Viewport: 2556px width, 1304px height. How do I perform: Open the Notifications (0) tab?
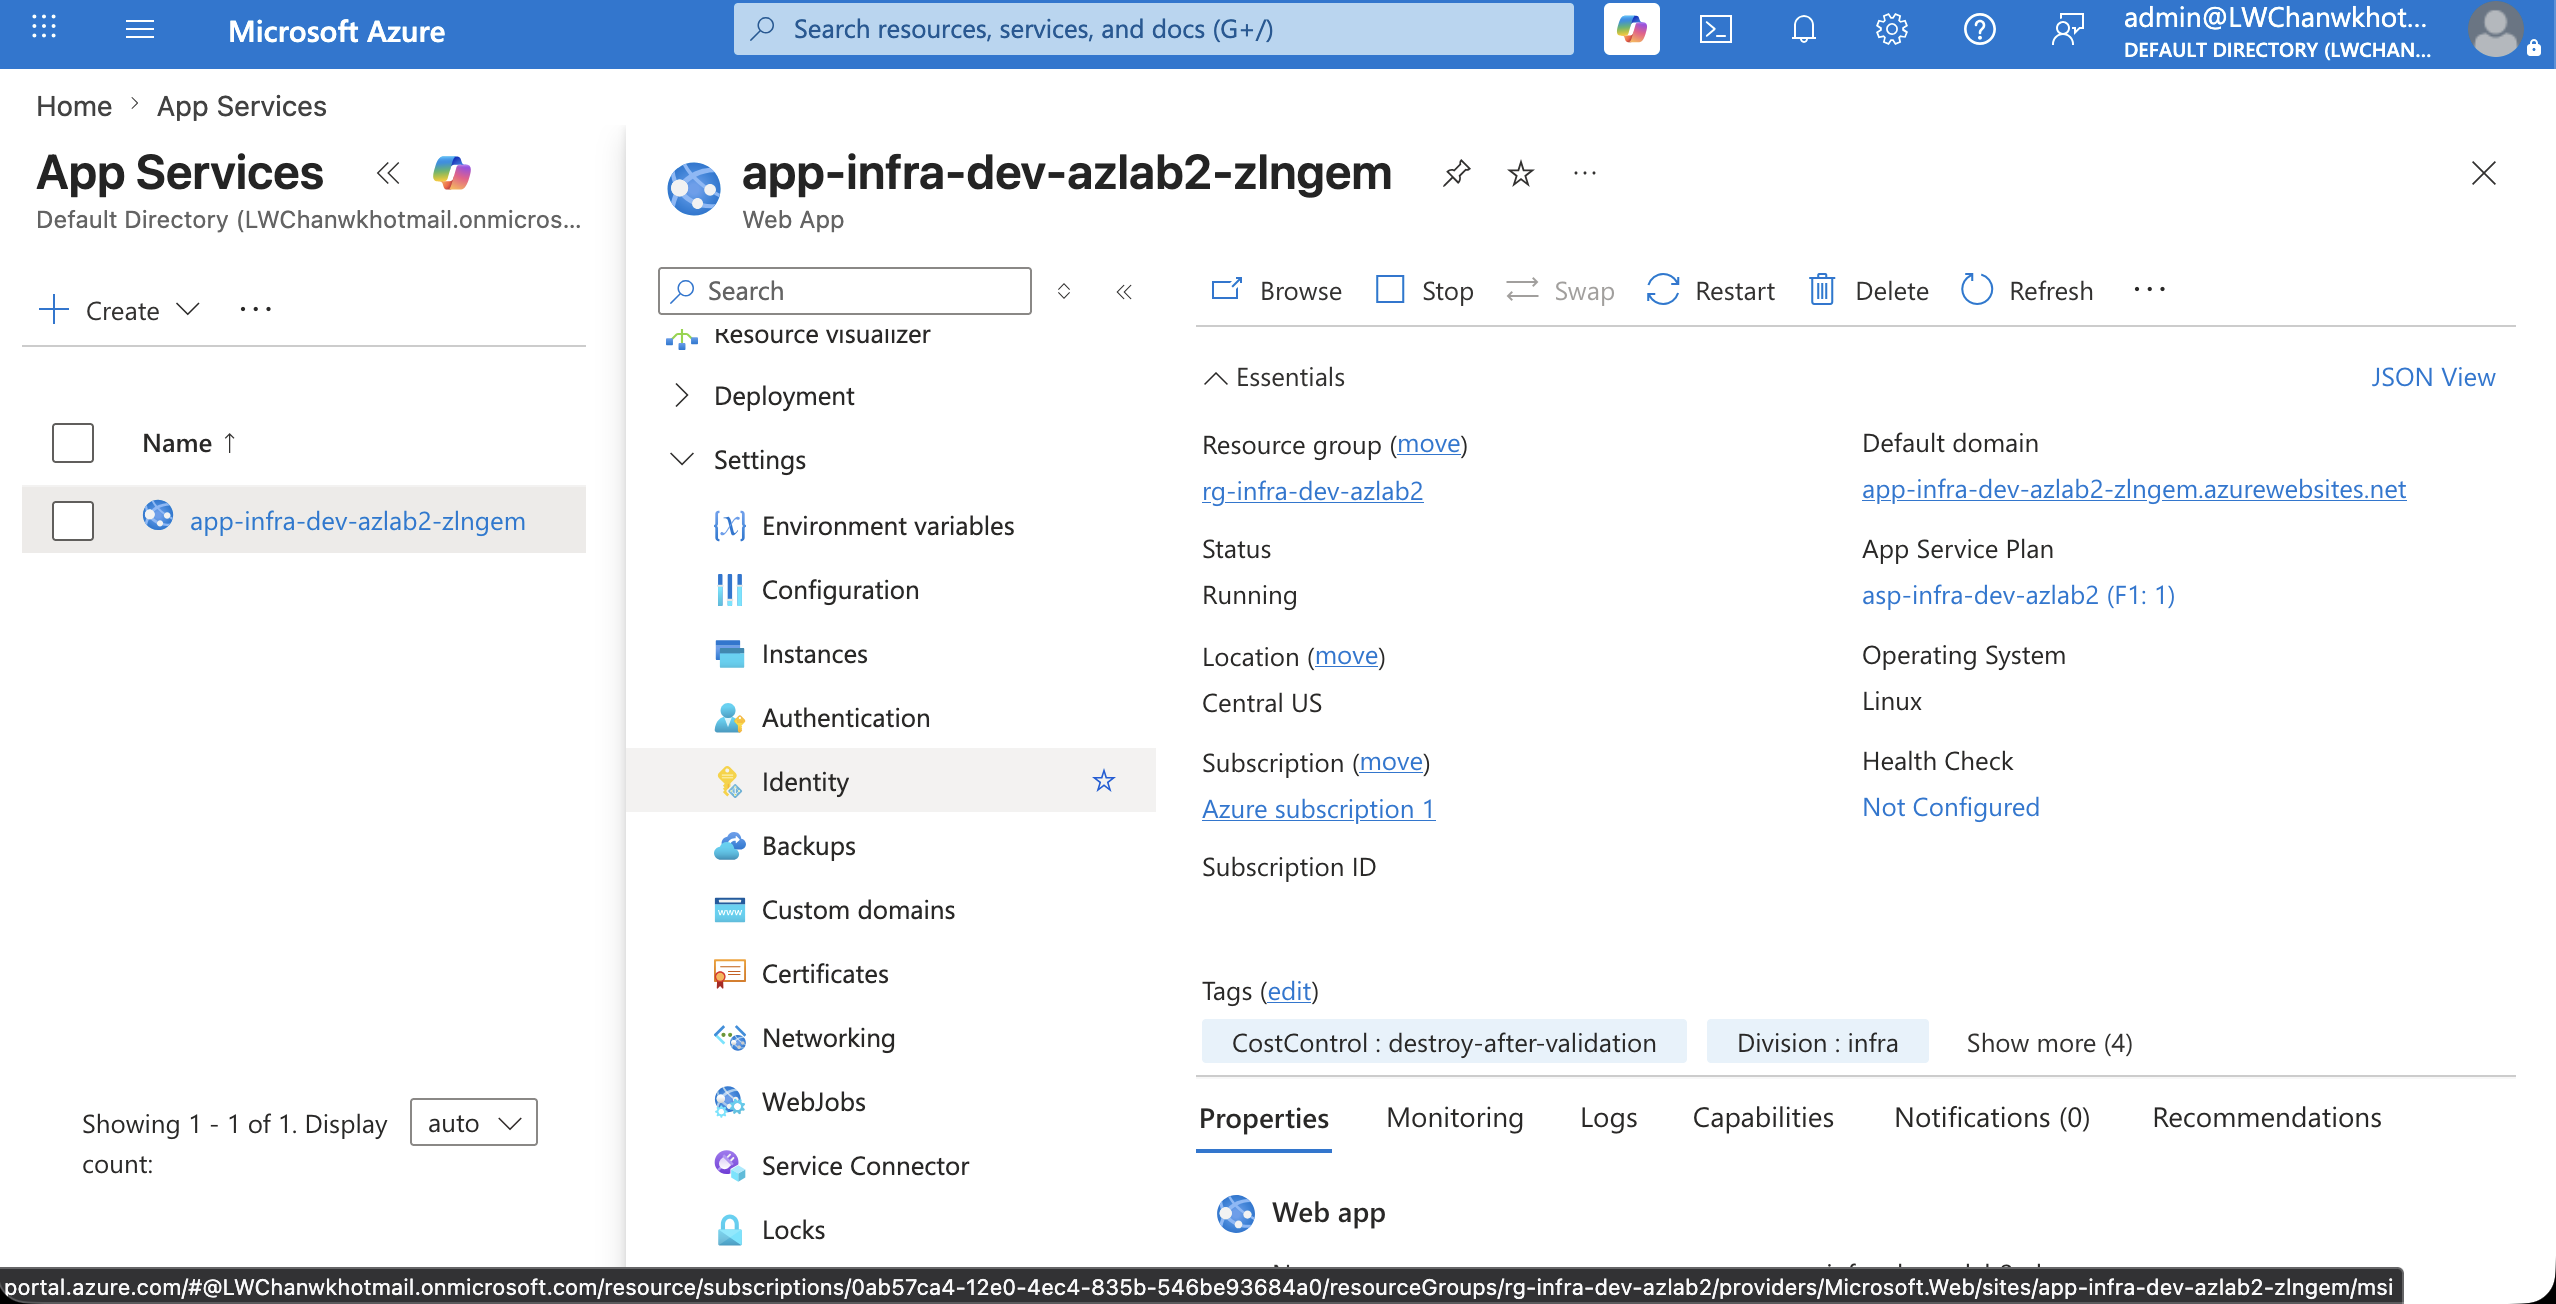pos(1992,1118)
